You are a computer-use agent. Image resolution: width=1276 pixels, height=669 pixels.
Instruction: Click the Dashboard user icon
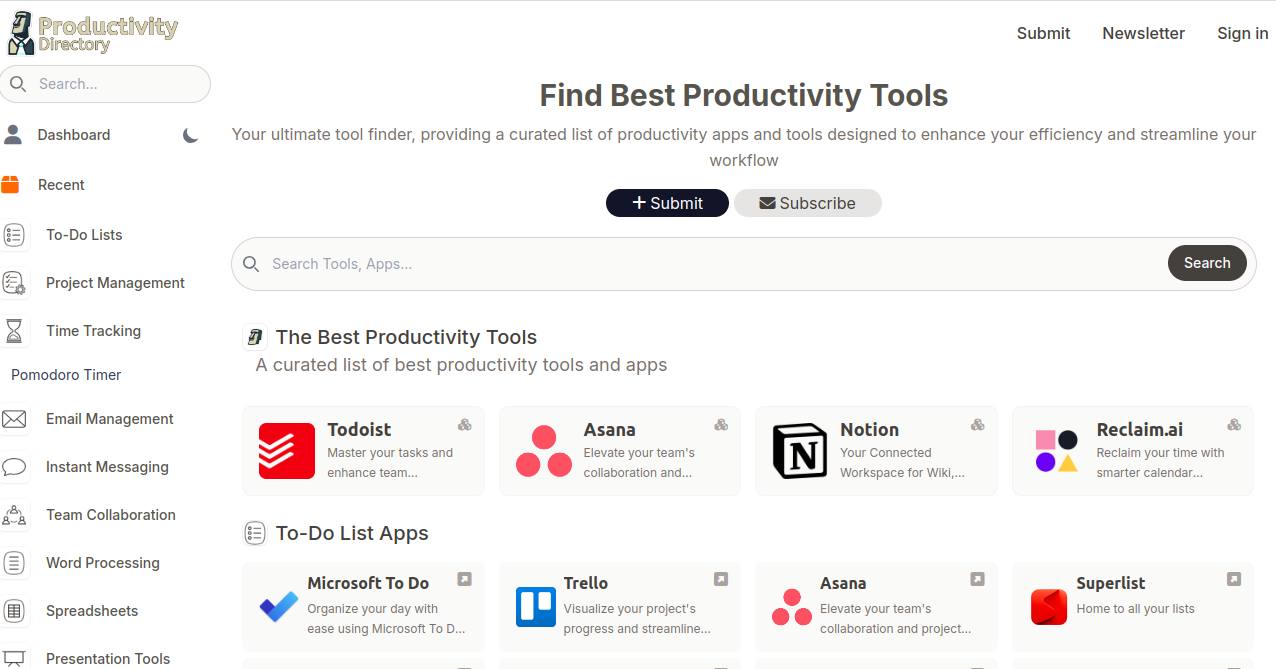[12, 135]
